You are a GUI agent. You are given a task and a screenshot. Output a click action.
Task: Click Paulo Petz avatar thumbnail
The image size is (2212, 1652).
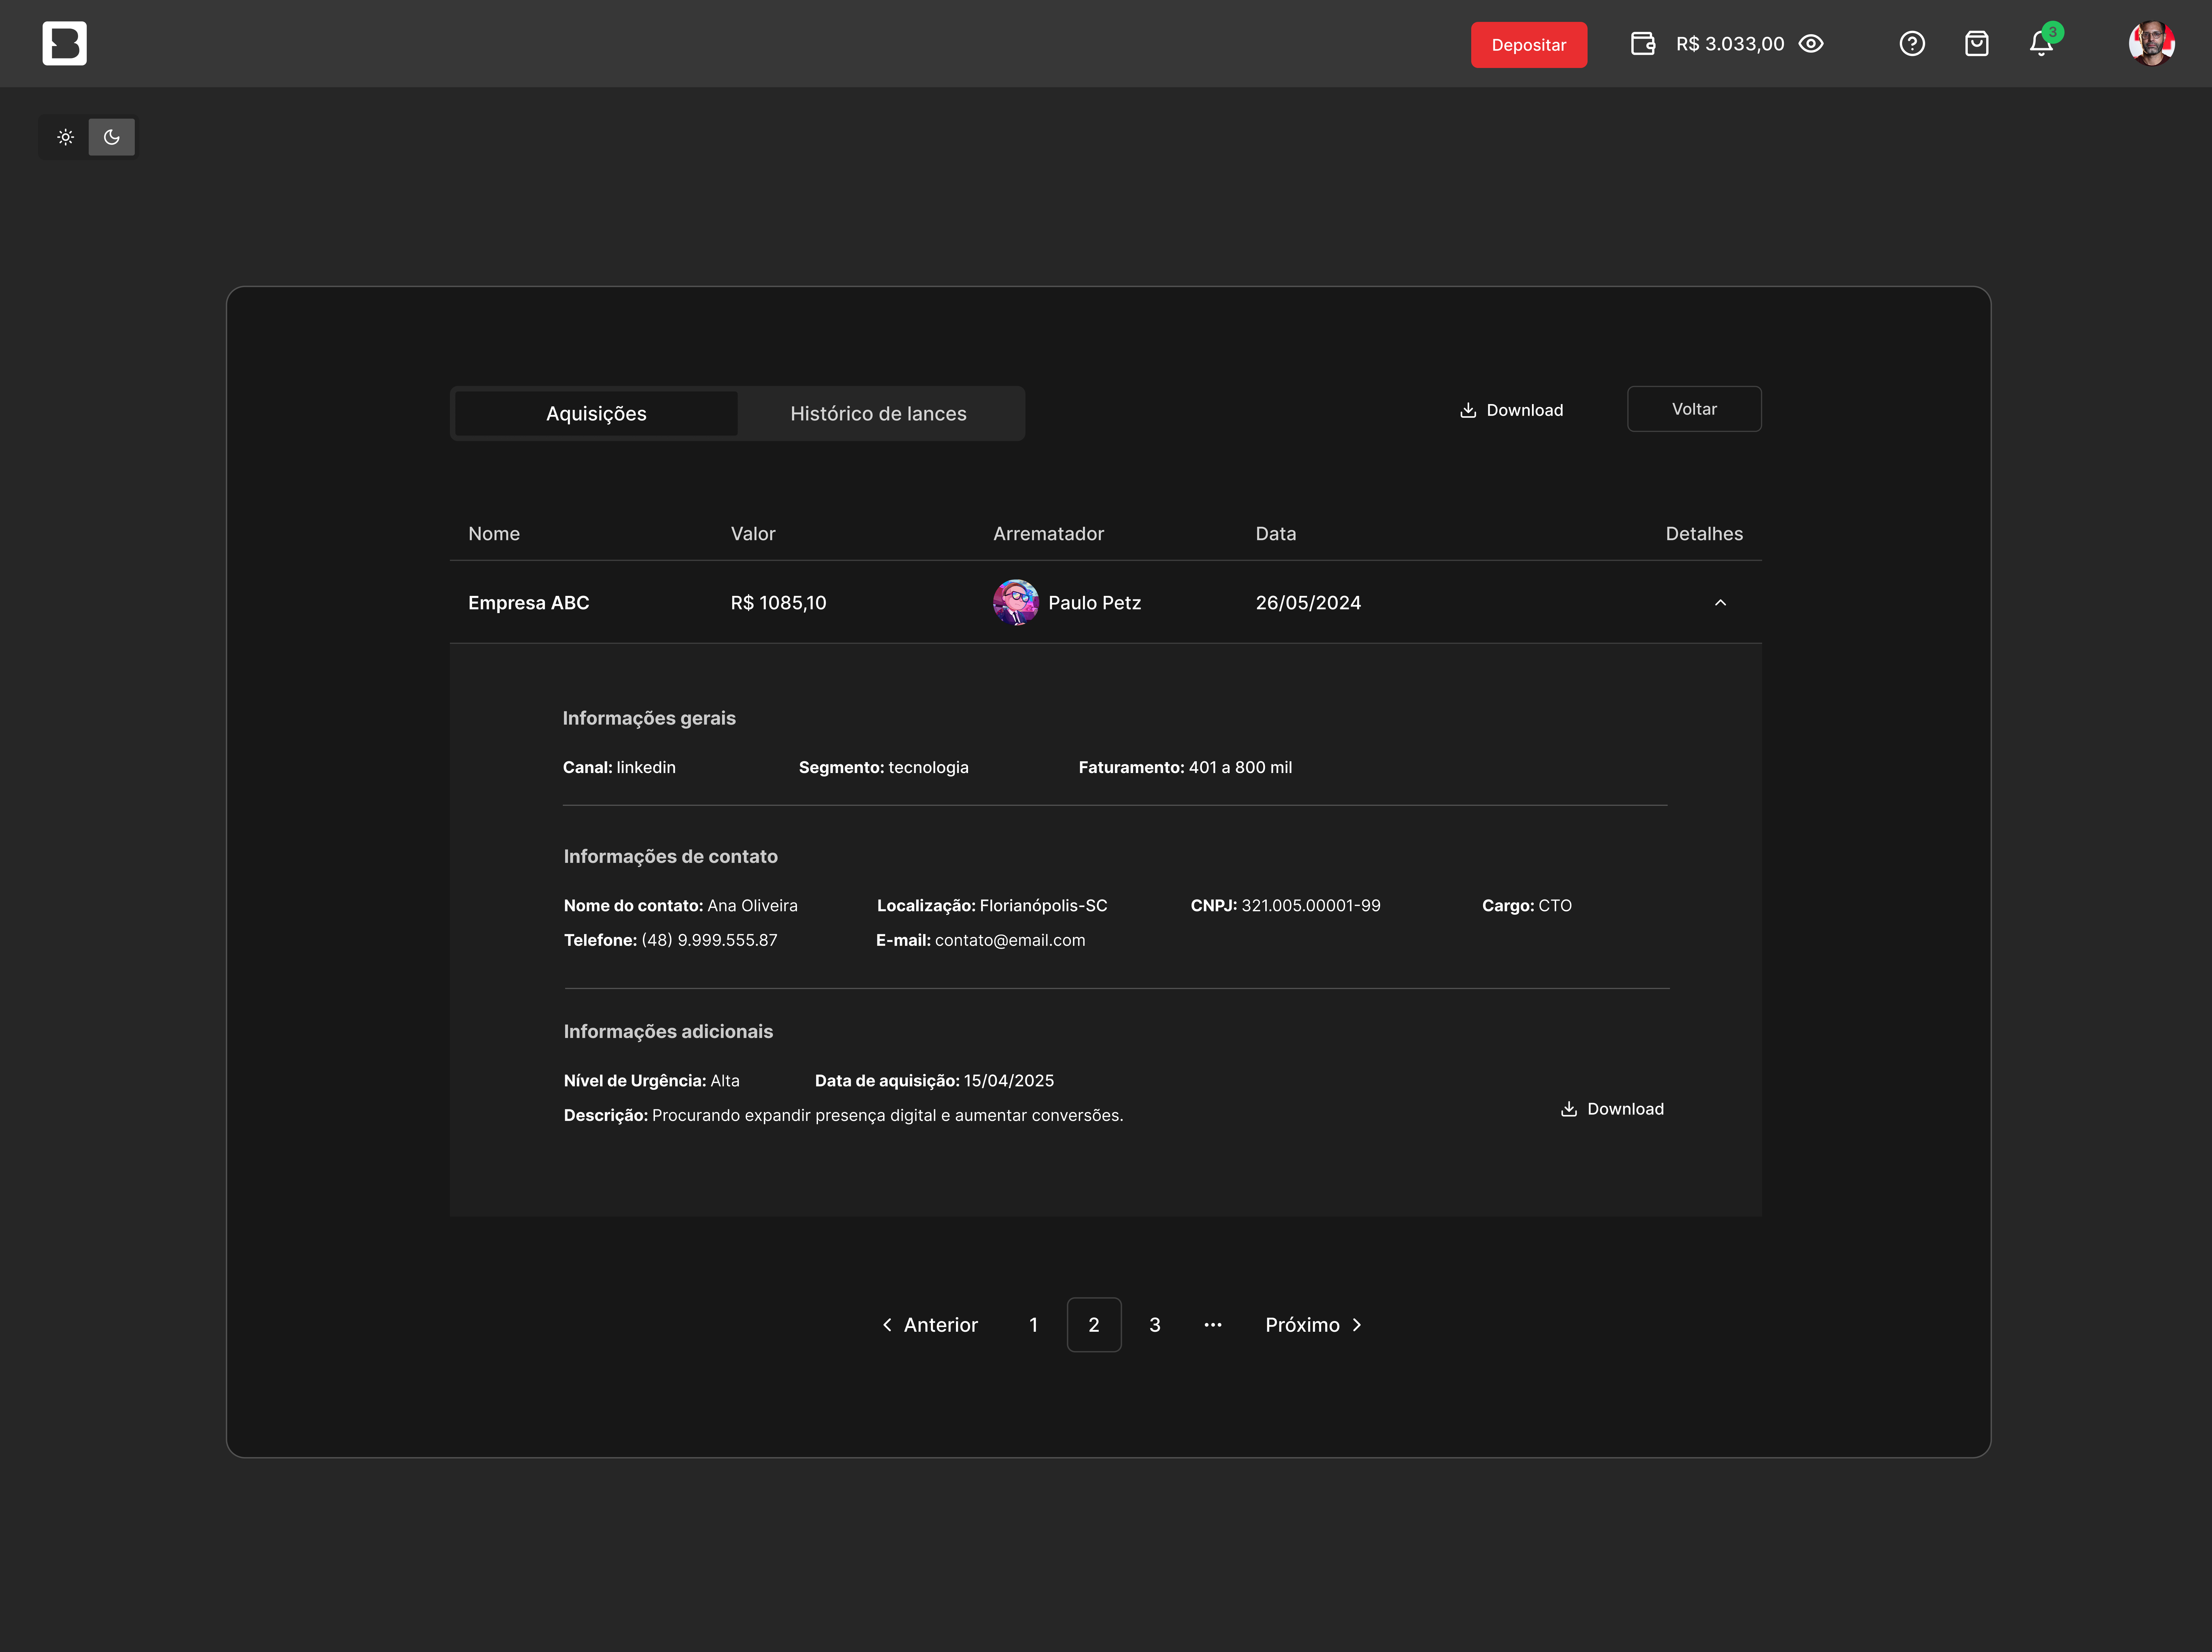(1015, 602)
